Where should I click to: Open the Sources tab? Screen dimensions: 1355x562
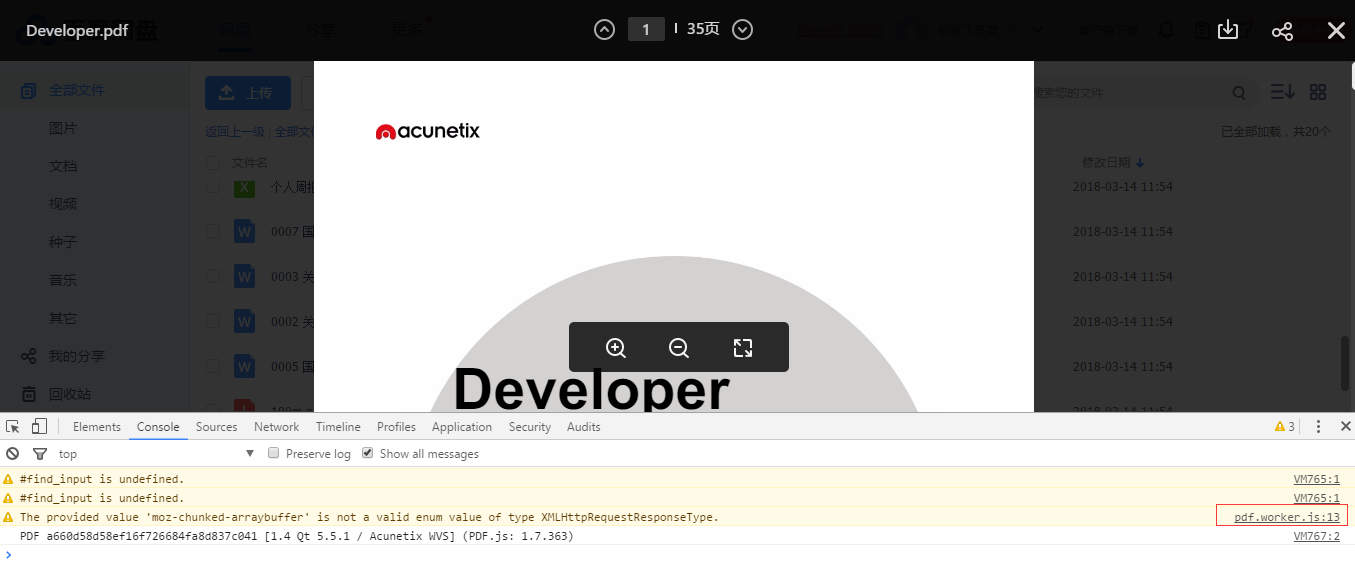(x=217, y=427)
